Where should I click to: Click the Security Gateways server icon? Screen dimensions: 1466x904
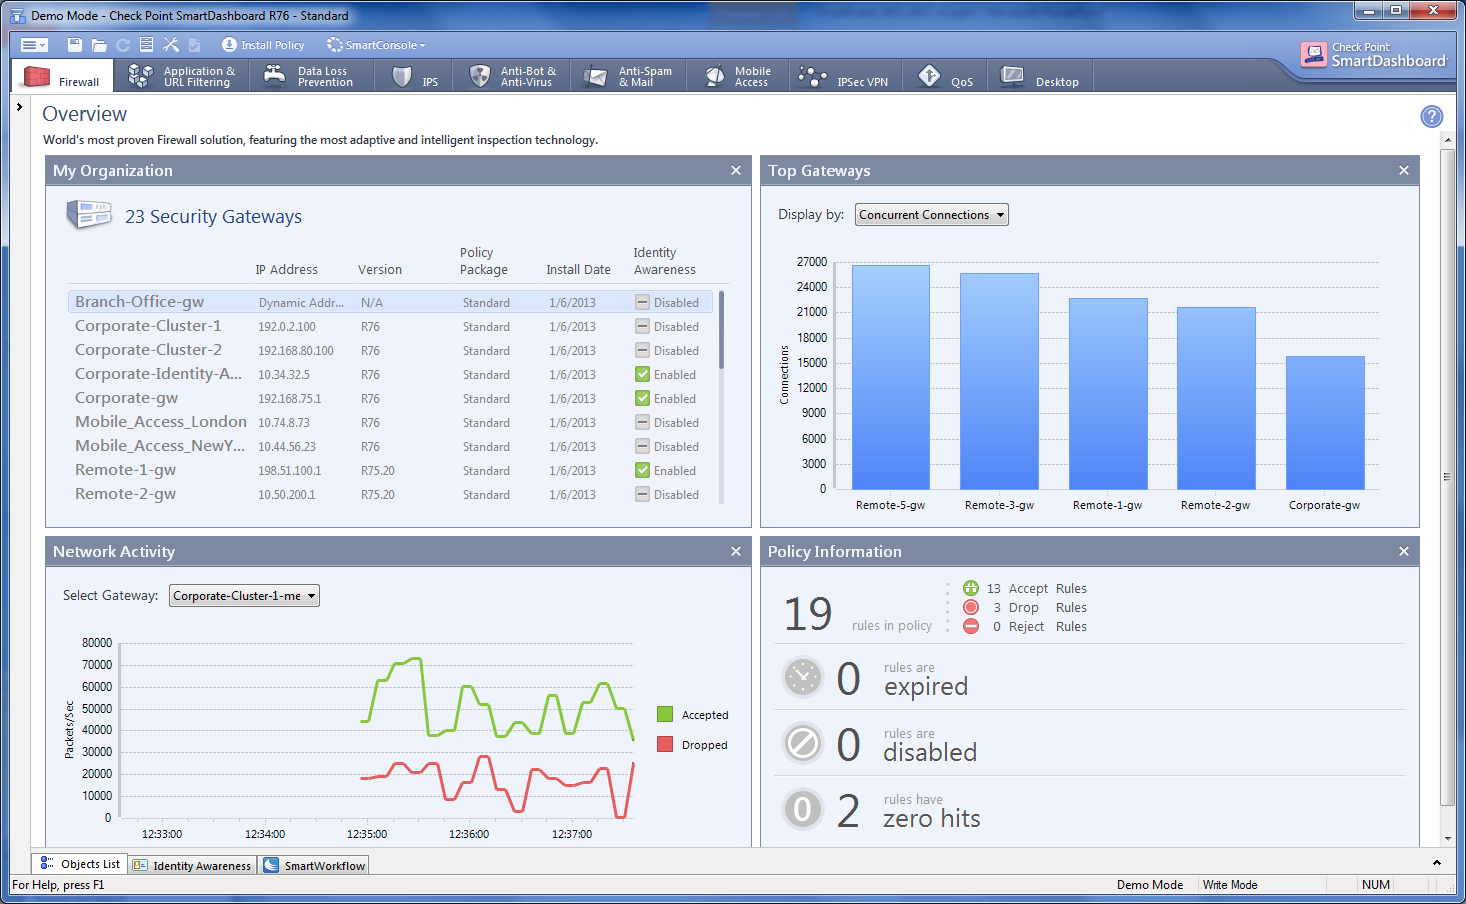pyautogui.click(x=88, y=214)
